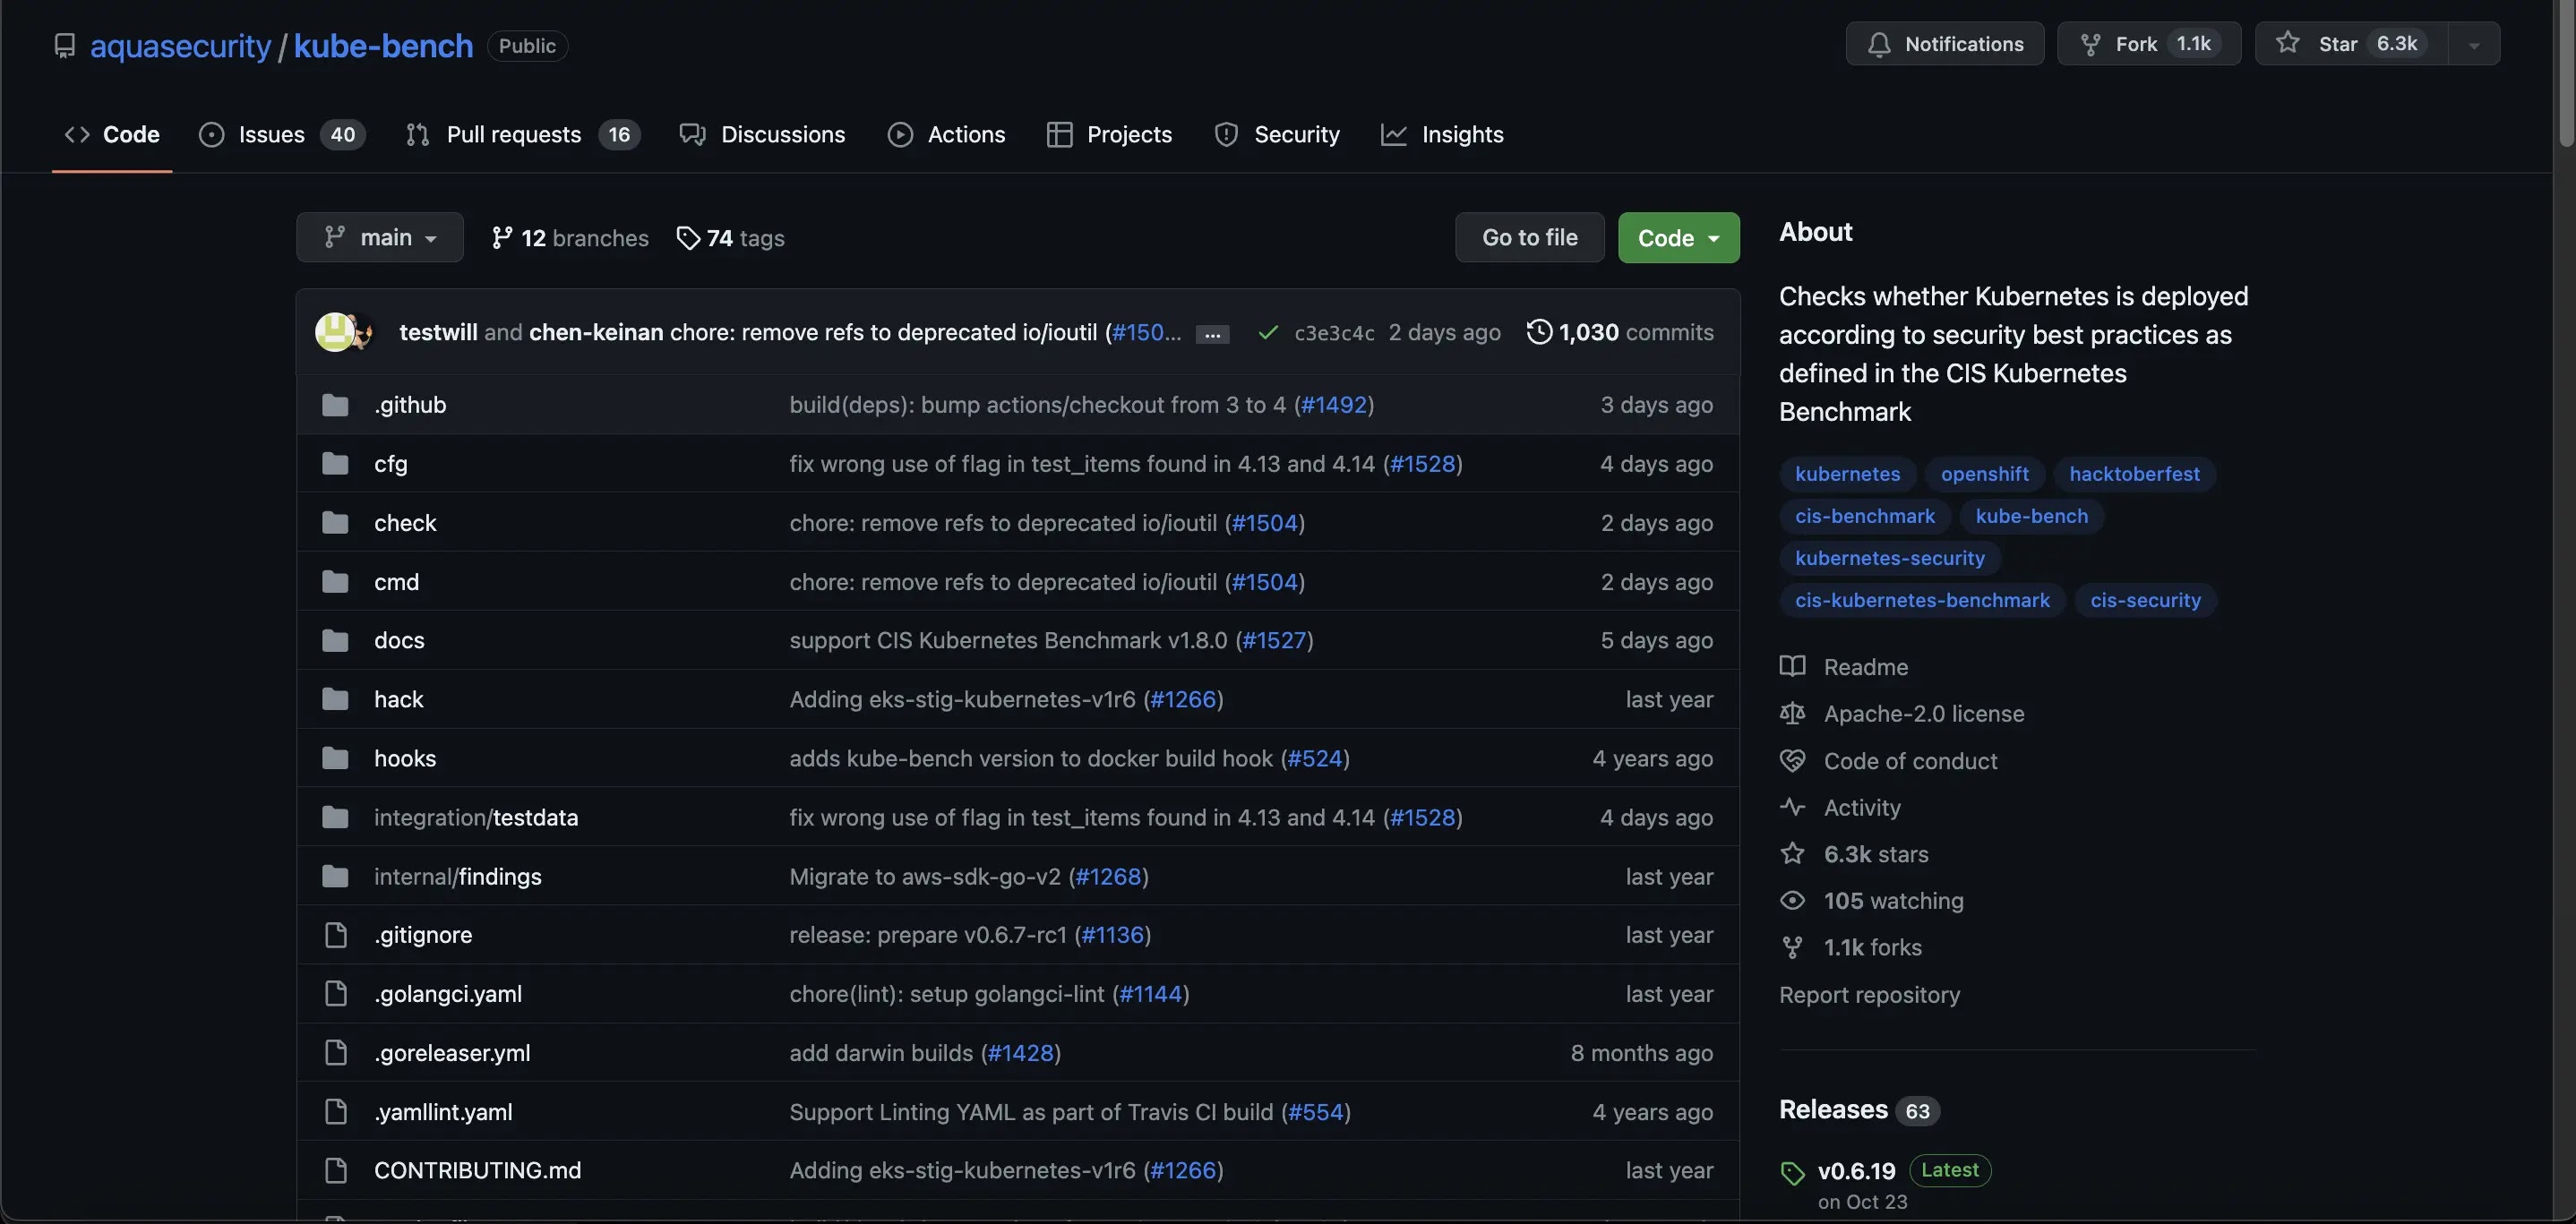The height and width of the screenshot is (1224, 2576).
Task: Open the Actions tab
Action: click(946, 134)
